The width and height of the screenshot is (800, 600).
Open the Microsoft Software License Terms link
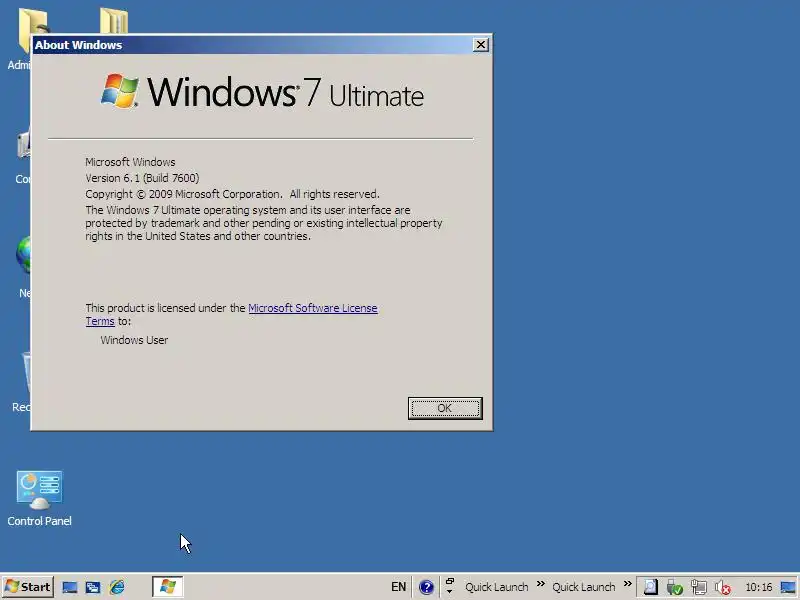click(313, 308)
